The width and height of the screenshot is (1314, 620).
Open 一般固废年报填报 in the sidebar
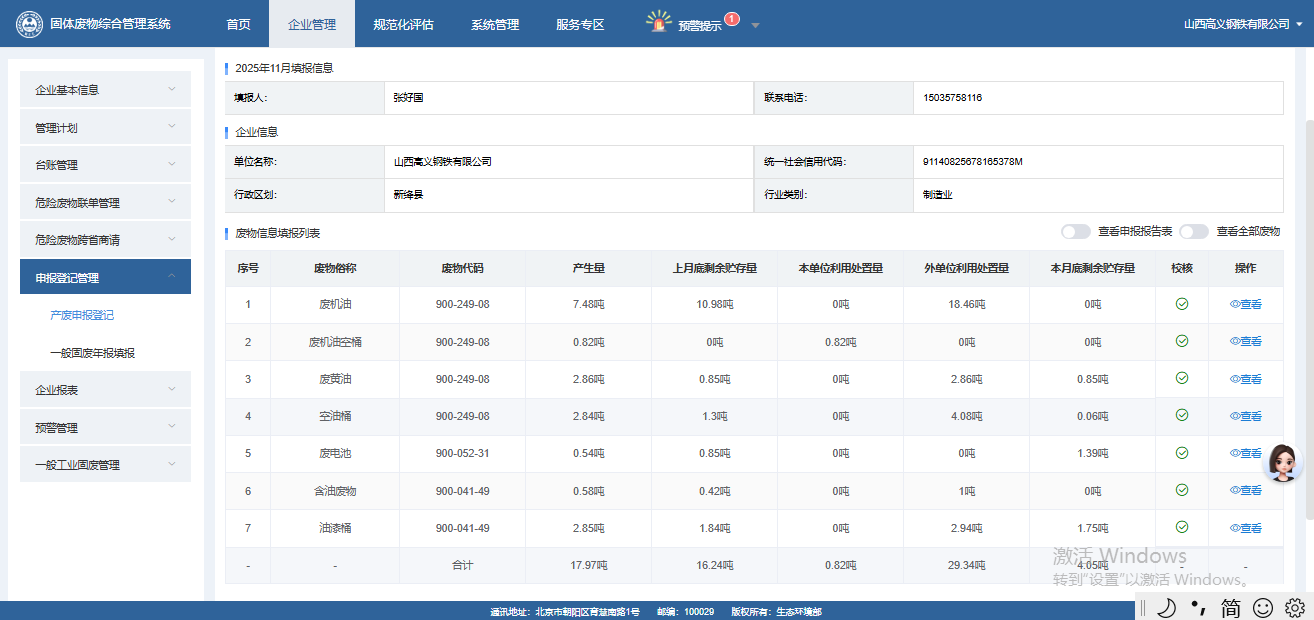tap(92, 353)
